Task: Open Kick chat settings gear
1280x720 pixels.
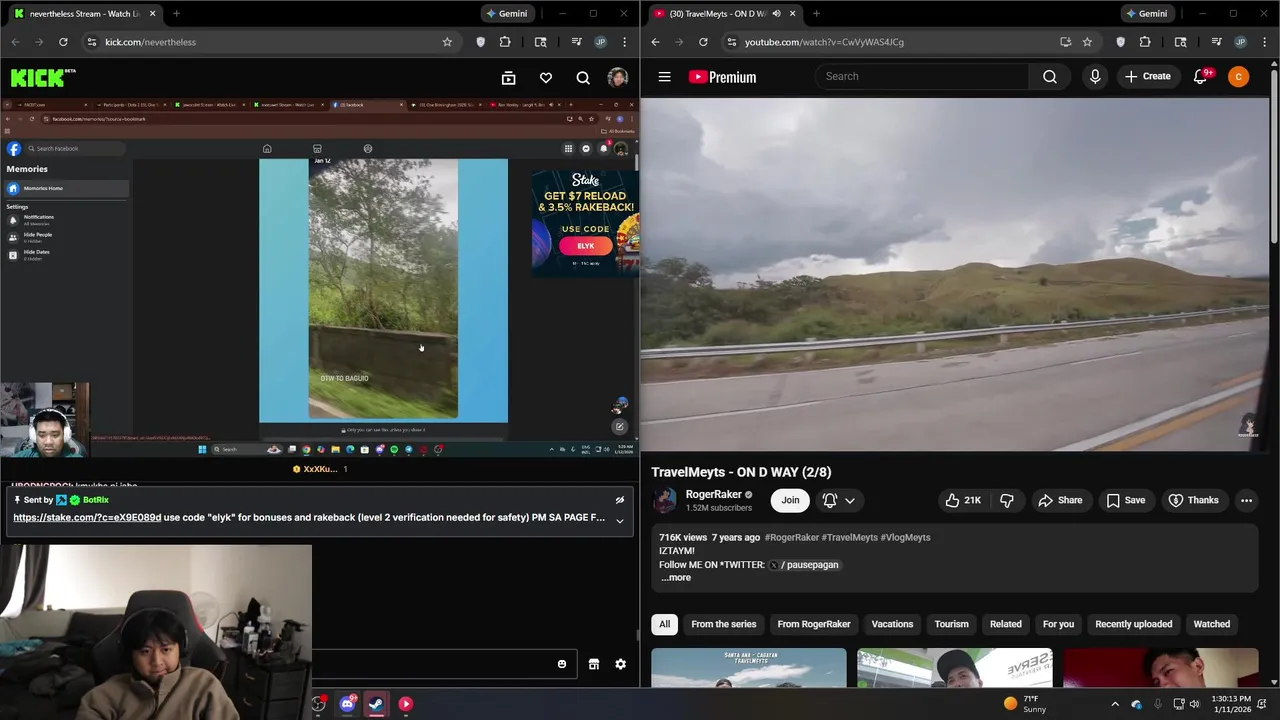Action: point(620,664)
